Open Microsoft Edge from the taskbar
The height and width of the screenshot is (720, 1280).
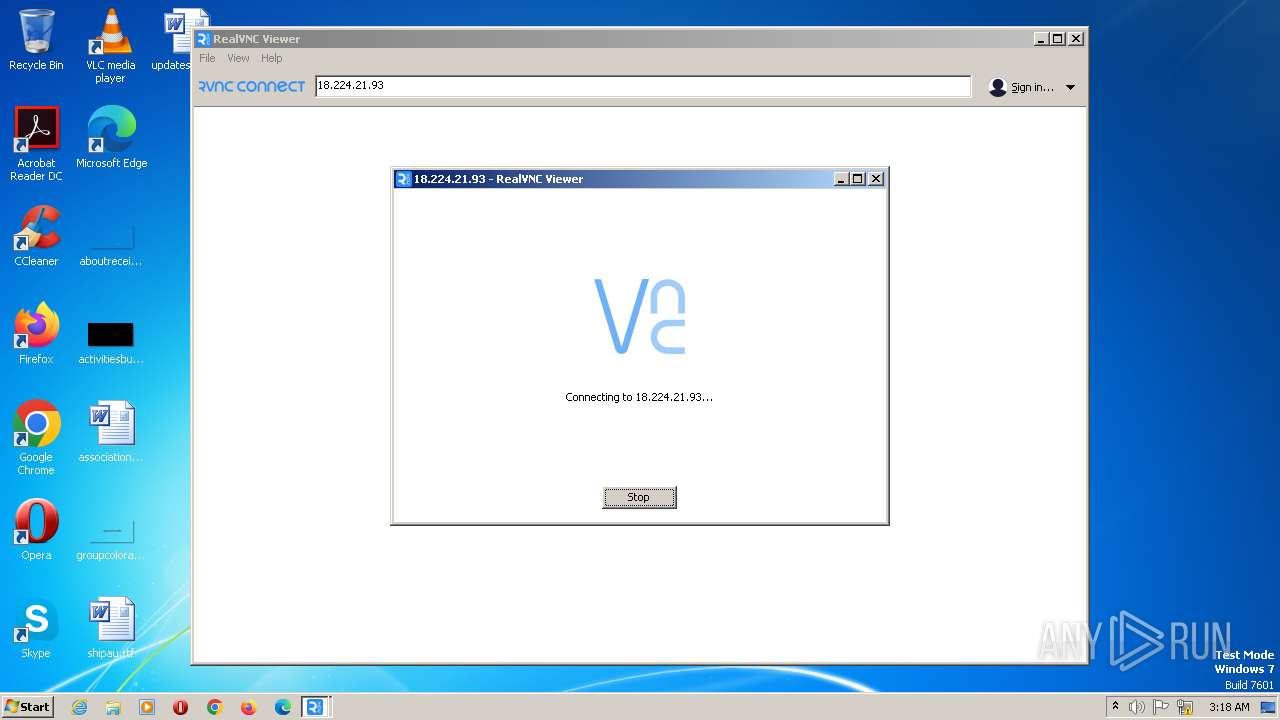coord(283,707)
